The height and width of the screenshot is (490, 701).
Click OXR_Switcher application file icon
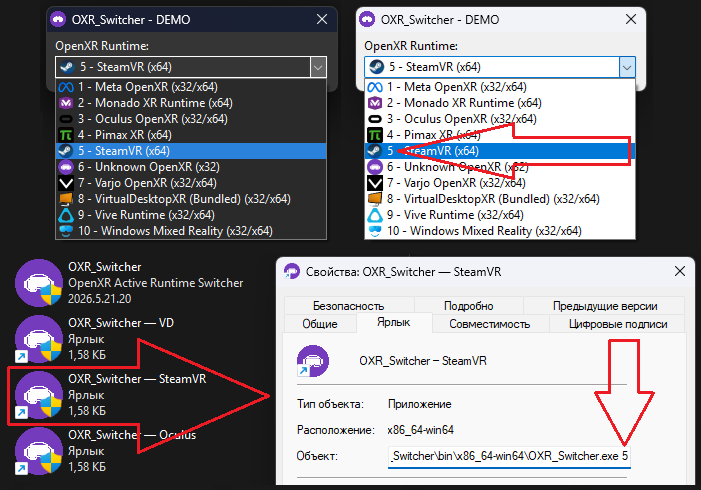click(x=39, y=283)
